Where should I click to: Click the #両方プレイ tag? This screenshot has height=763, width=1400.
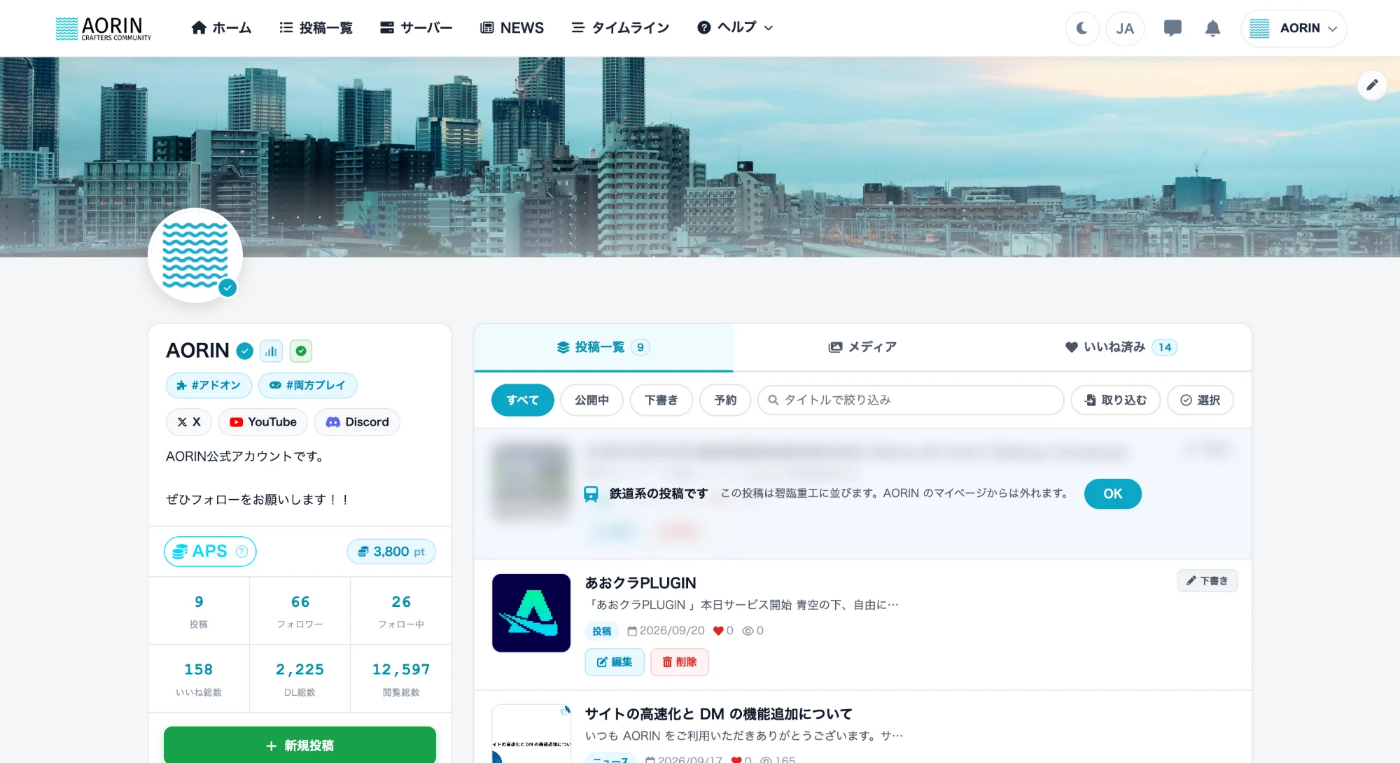308,386
